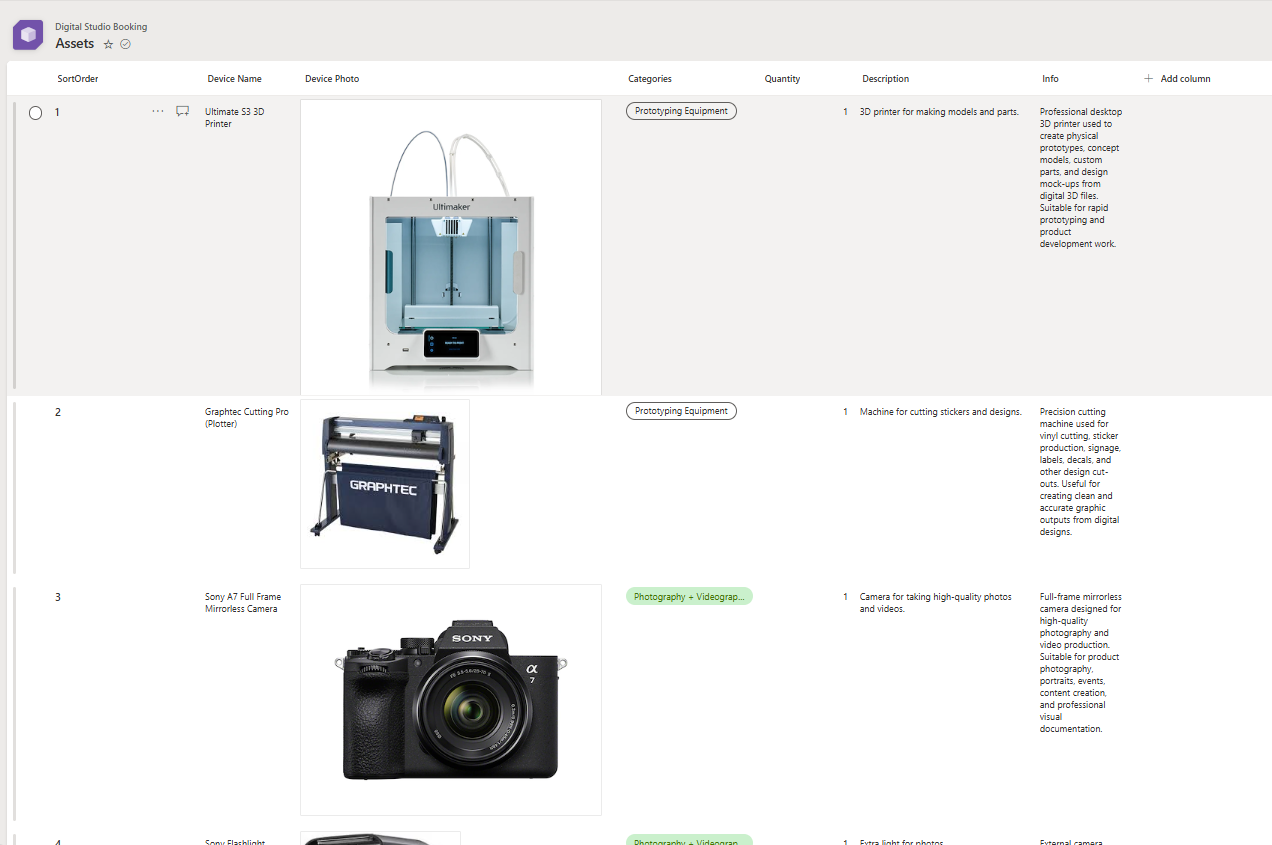Click the Digital Studio Booking site name
Screen dimensions: 1272x845
(101, 27)
